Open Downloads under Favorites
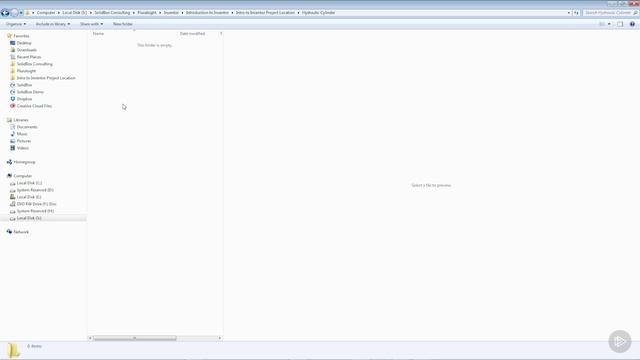Viewport: 640px width, 360px height. pyautogui.click(x=27, y=50)
